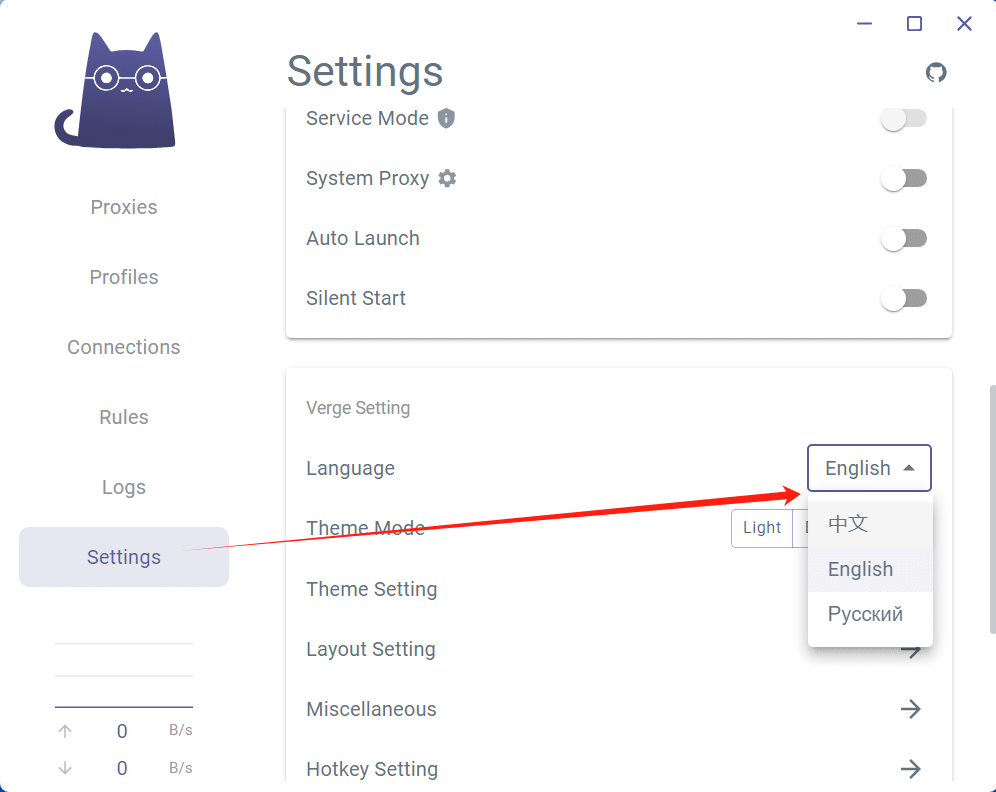Click the Service Mode info shield icon
This screenshot has height=792, width=996.
coord(447,118)
